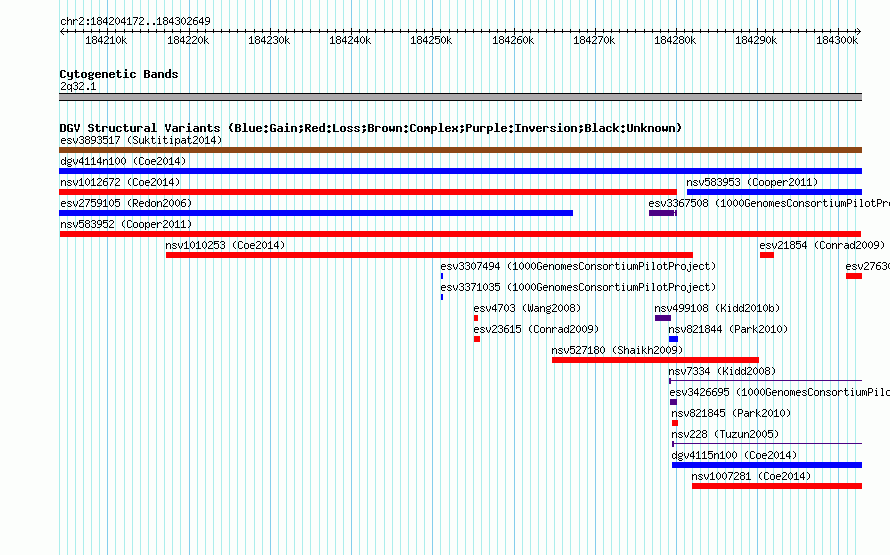Open esv3307494 1000Genomes label
Viewport: 890px width, 555px height.
tap(578, 266)
